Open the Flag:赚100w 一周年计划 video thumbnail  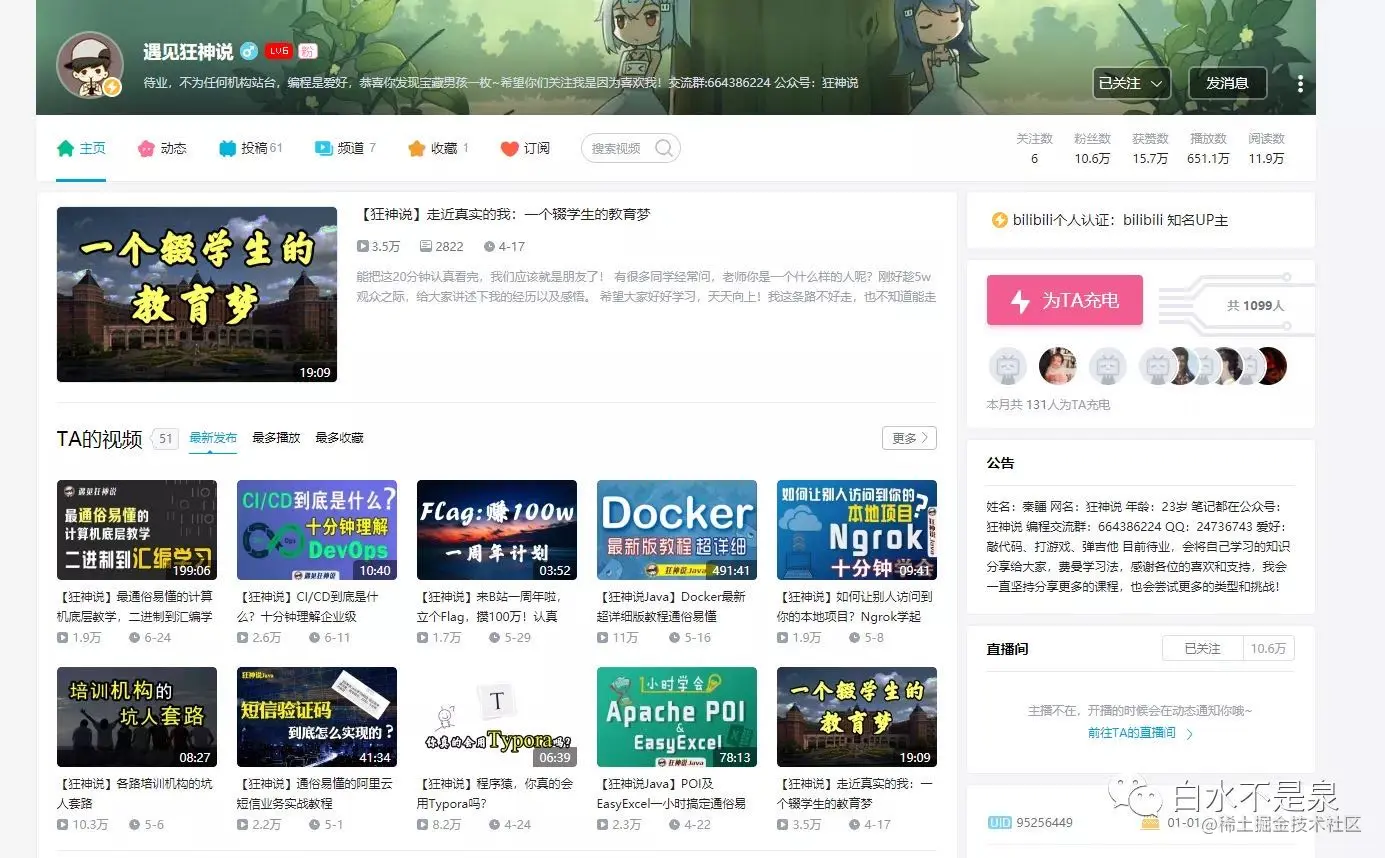[497, 530]
